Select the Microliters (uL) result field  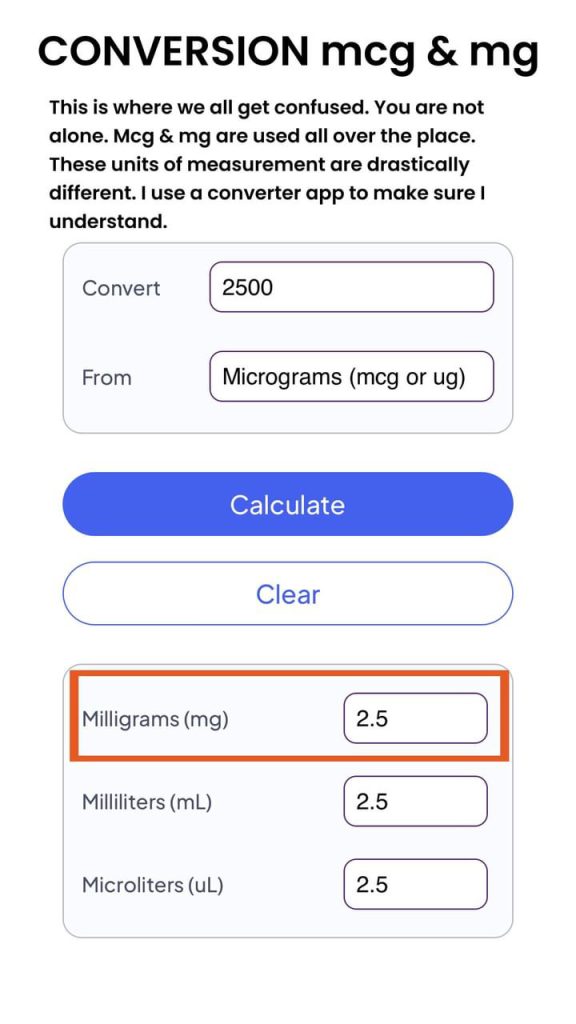[415, 884]
